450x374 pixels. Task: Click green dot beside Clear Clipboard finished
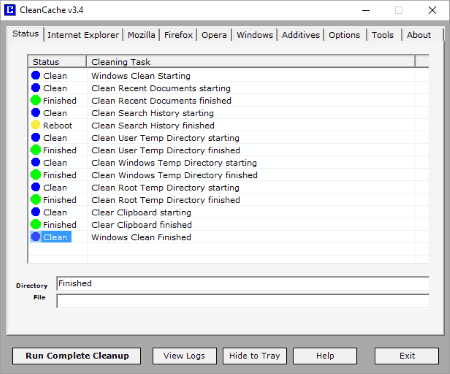click(36, 224)
